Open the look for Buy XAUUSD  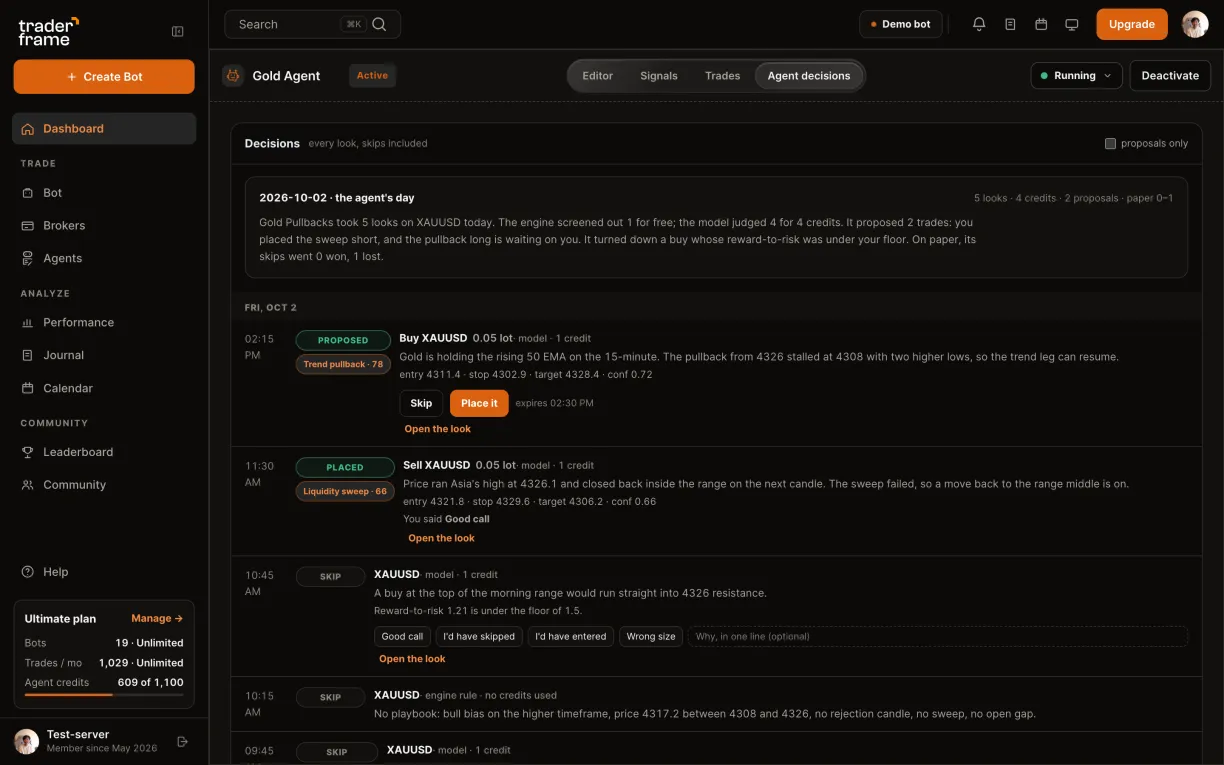(x=438, y=429)
